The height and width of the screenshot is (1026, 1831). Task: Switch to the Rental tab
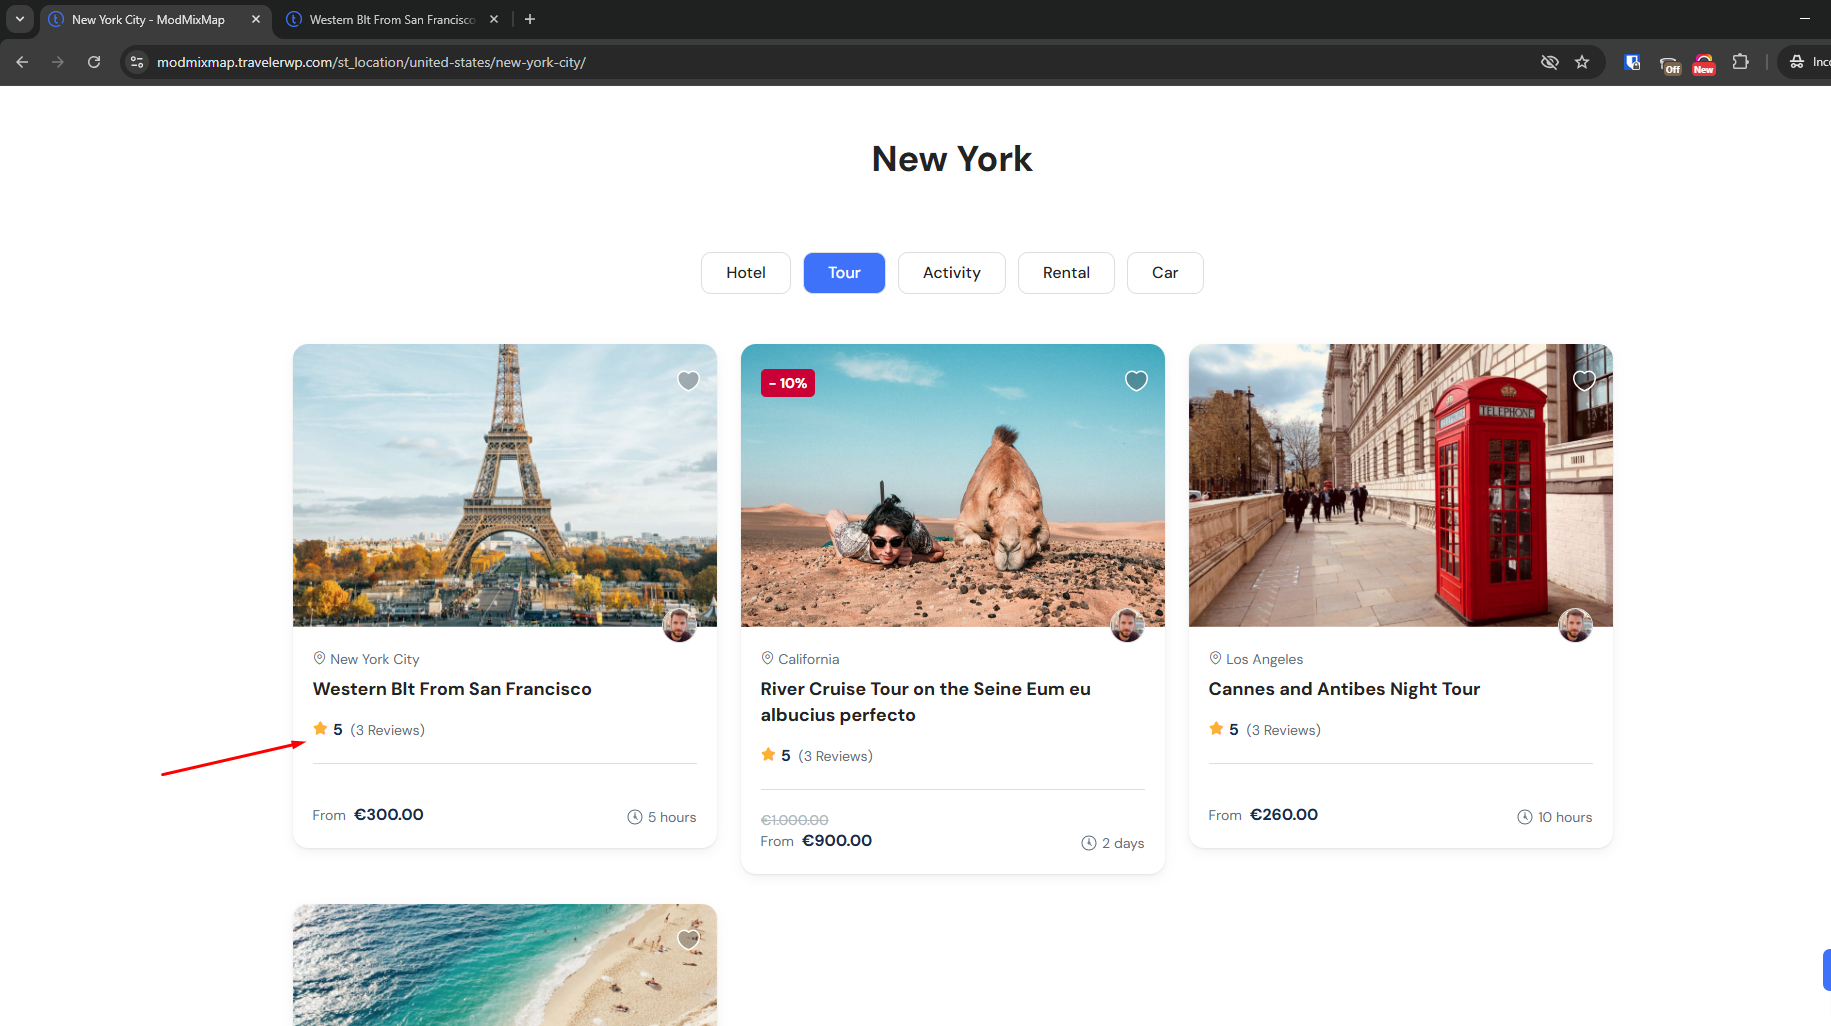click(x=1066, y=273)
